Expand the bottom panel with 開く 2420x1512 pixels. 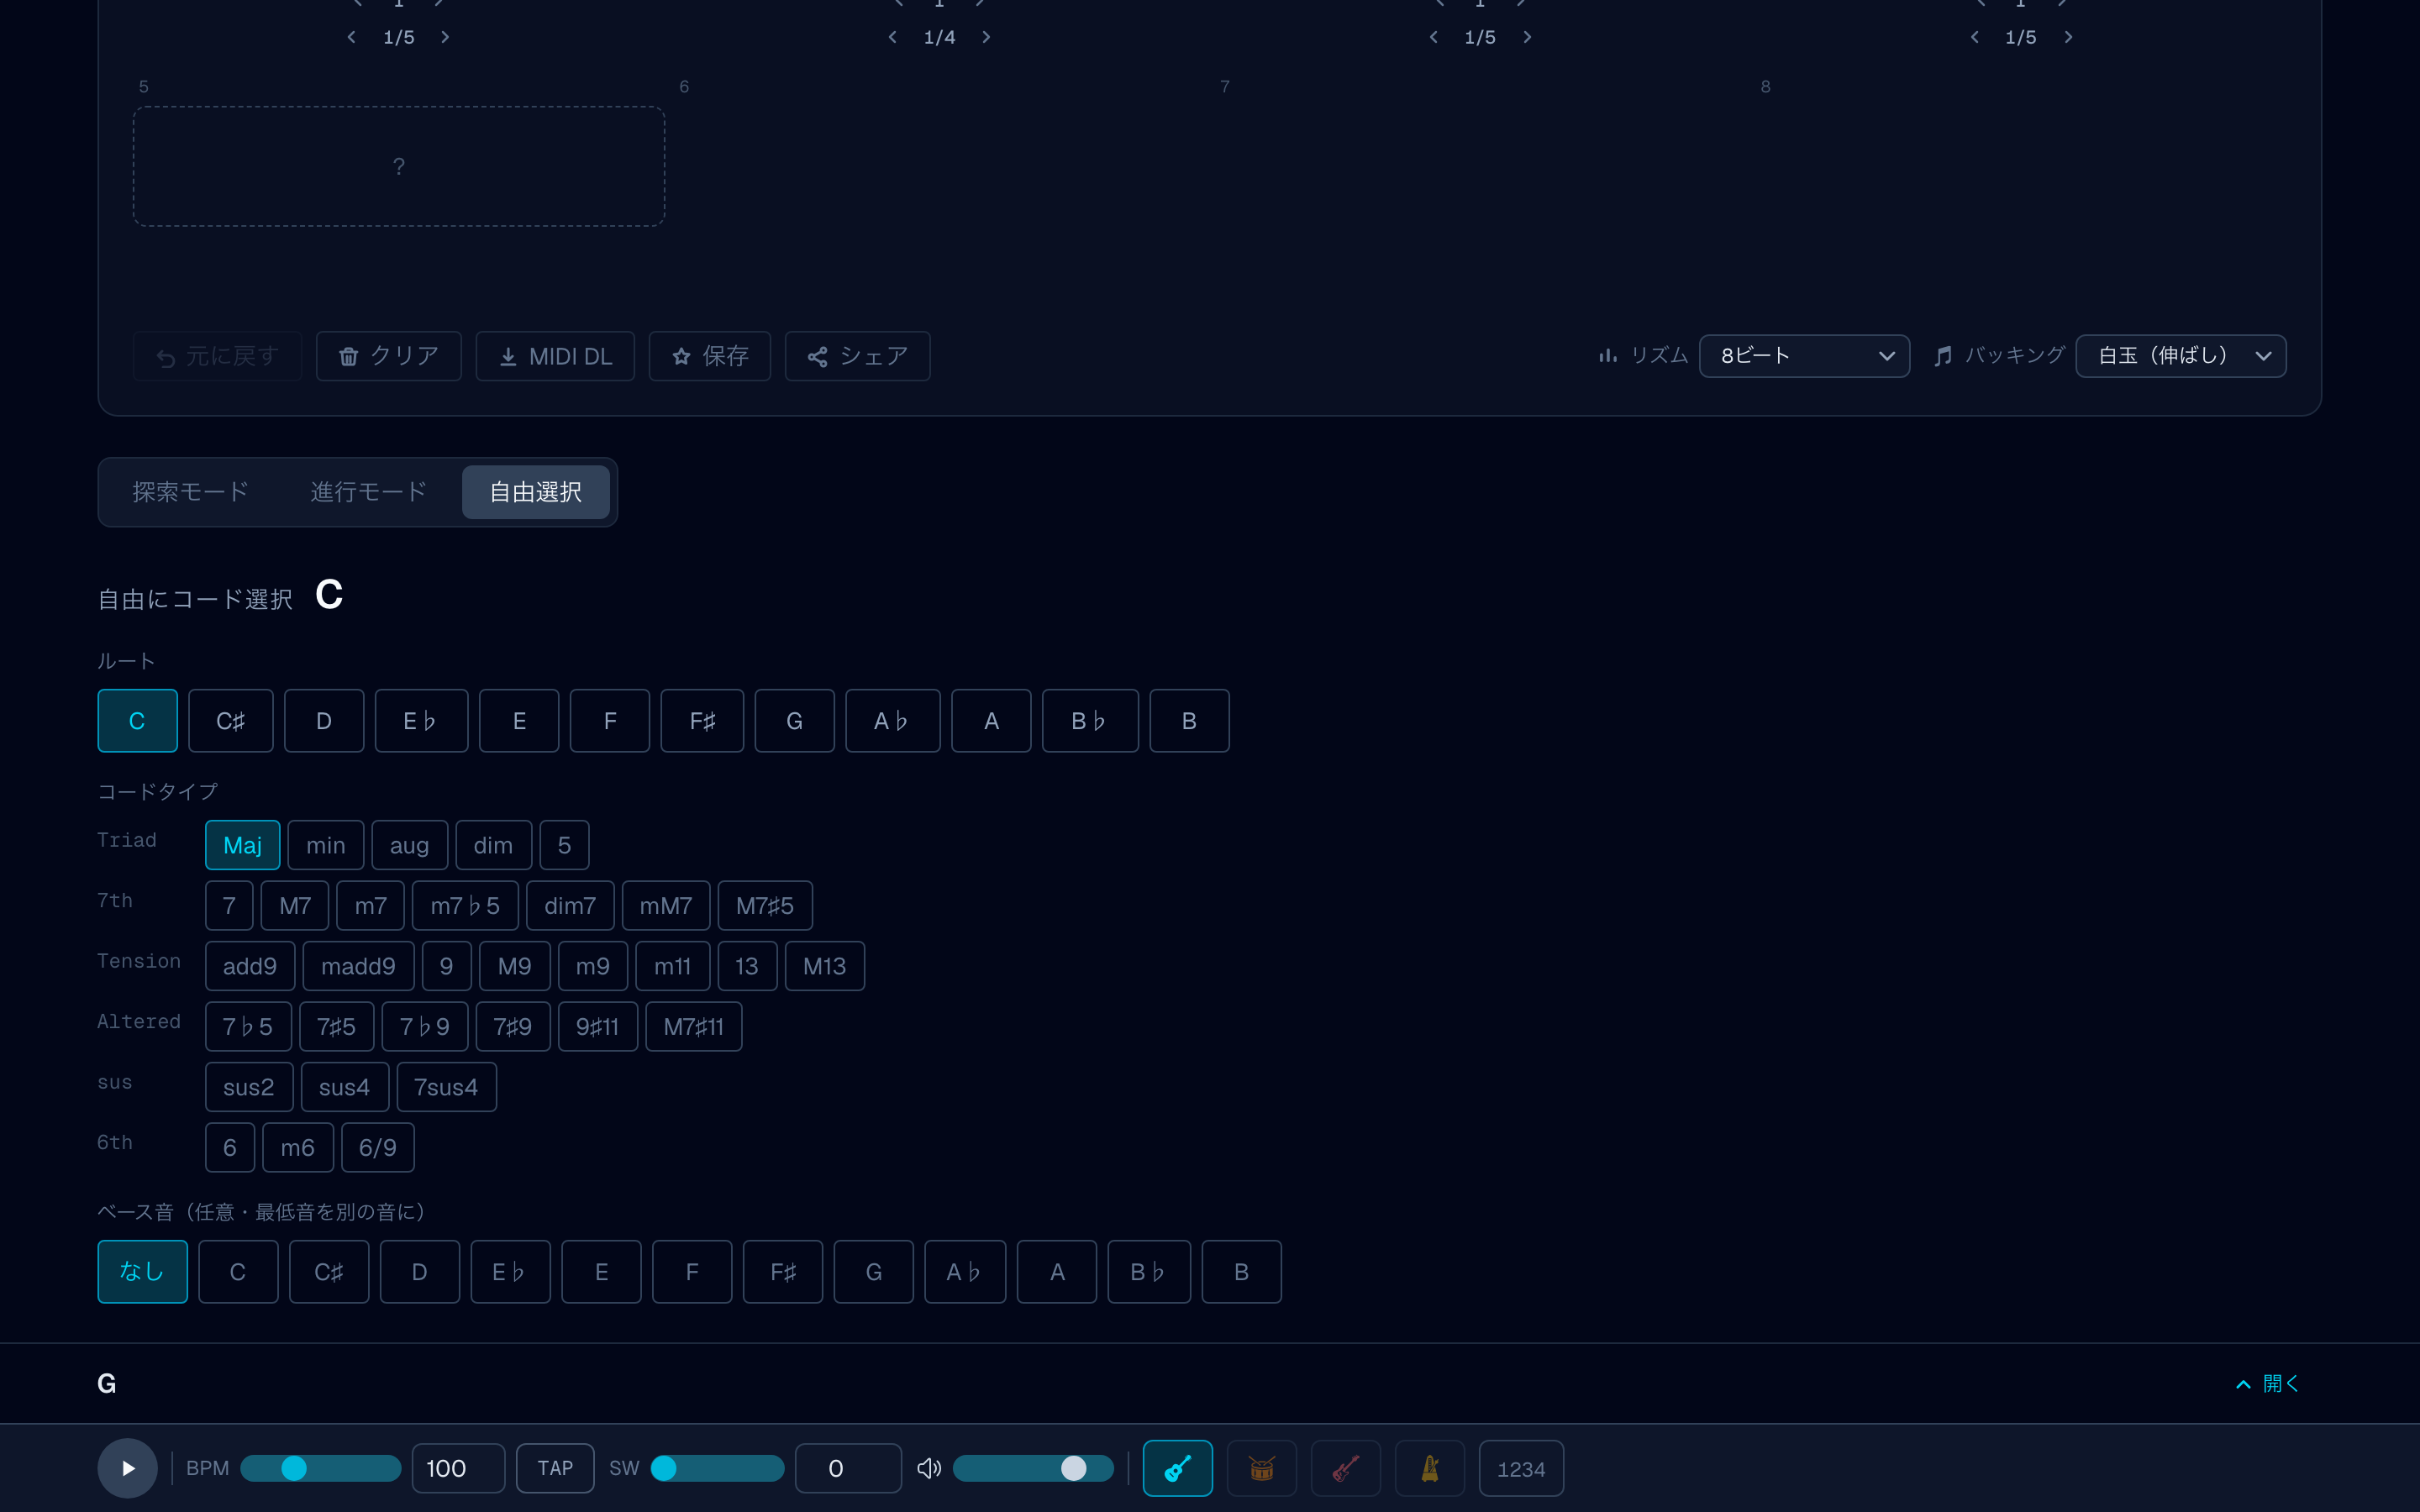(2268, 1383)
